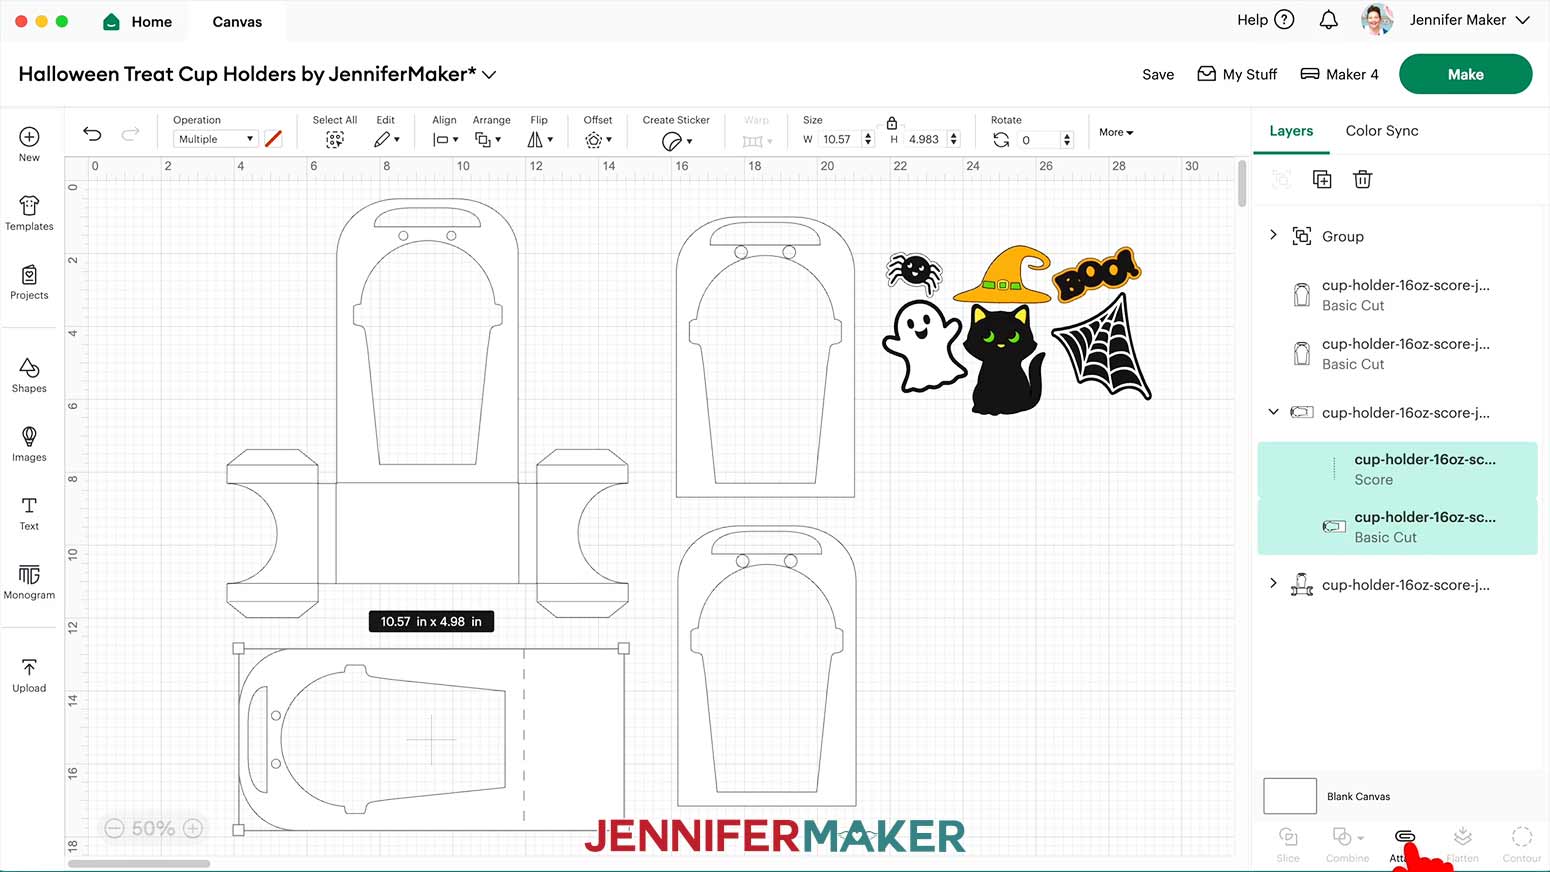Screen dimensions: 1550x872
Task: Open Projects from the left sidebar
Action: 29,282
